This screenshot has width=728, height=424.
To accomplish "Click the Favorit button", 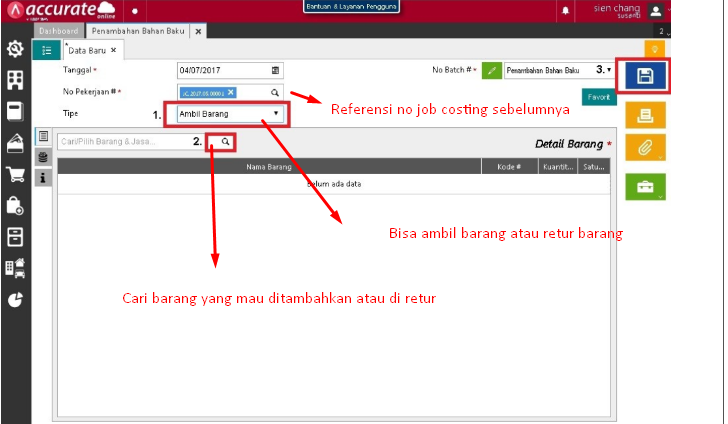I will [x=599, y=97].
